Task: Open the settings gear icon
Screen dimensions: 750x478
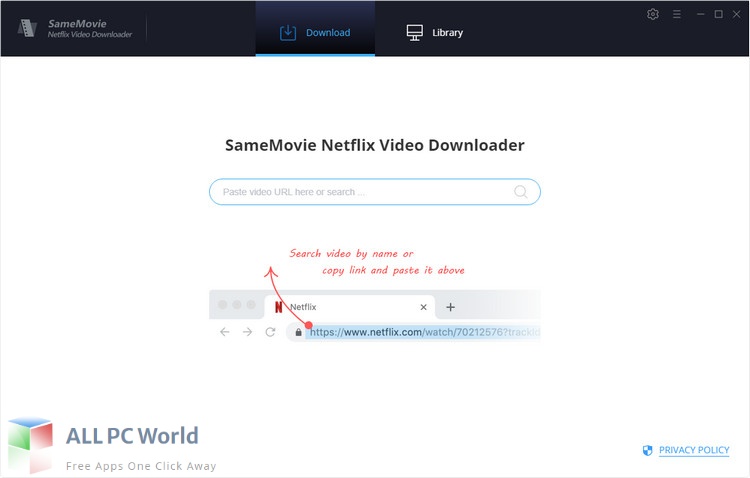Action: [652, 14]
